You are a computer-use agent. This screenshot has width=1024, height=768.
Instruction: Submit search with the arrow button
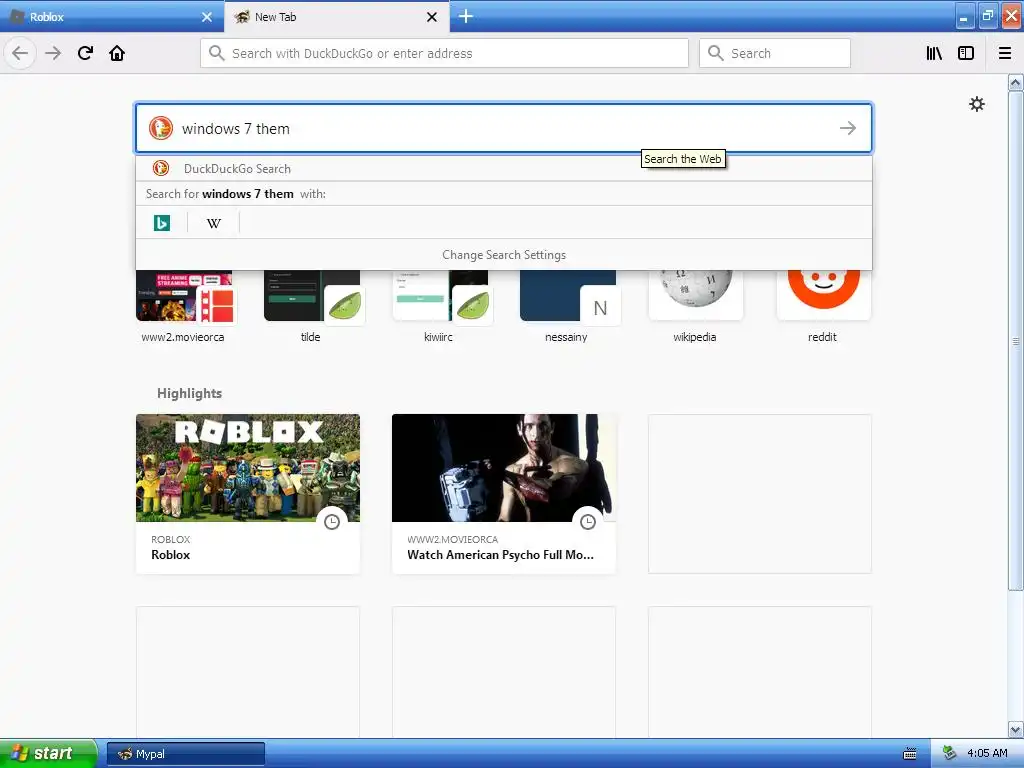coord(848,128)
